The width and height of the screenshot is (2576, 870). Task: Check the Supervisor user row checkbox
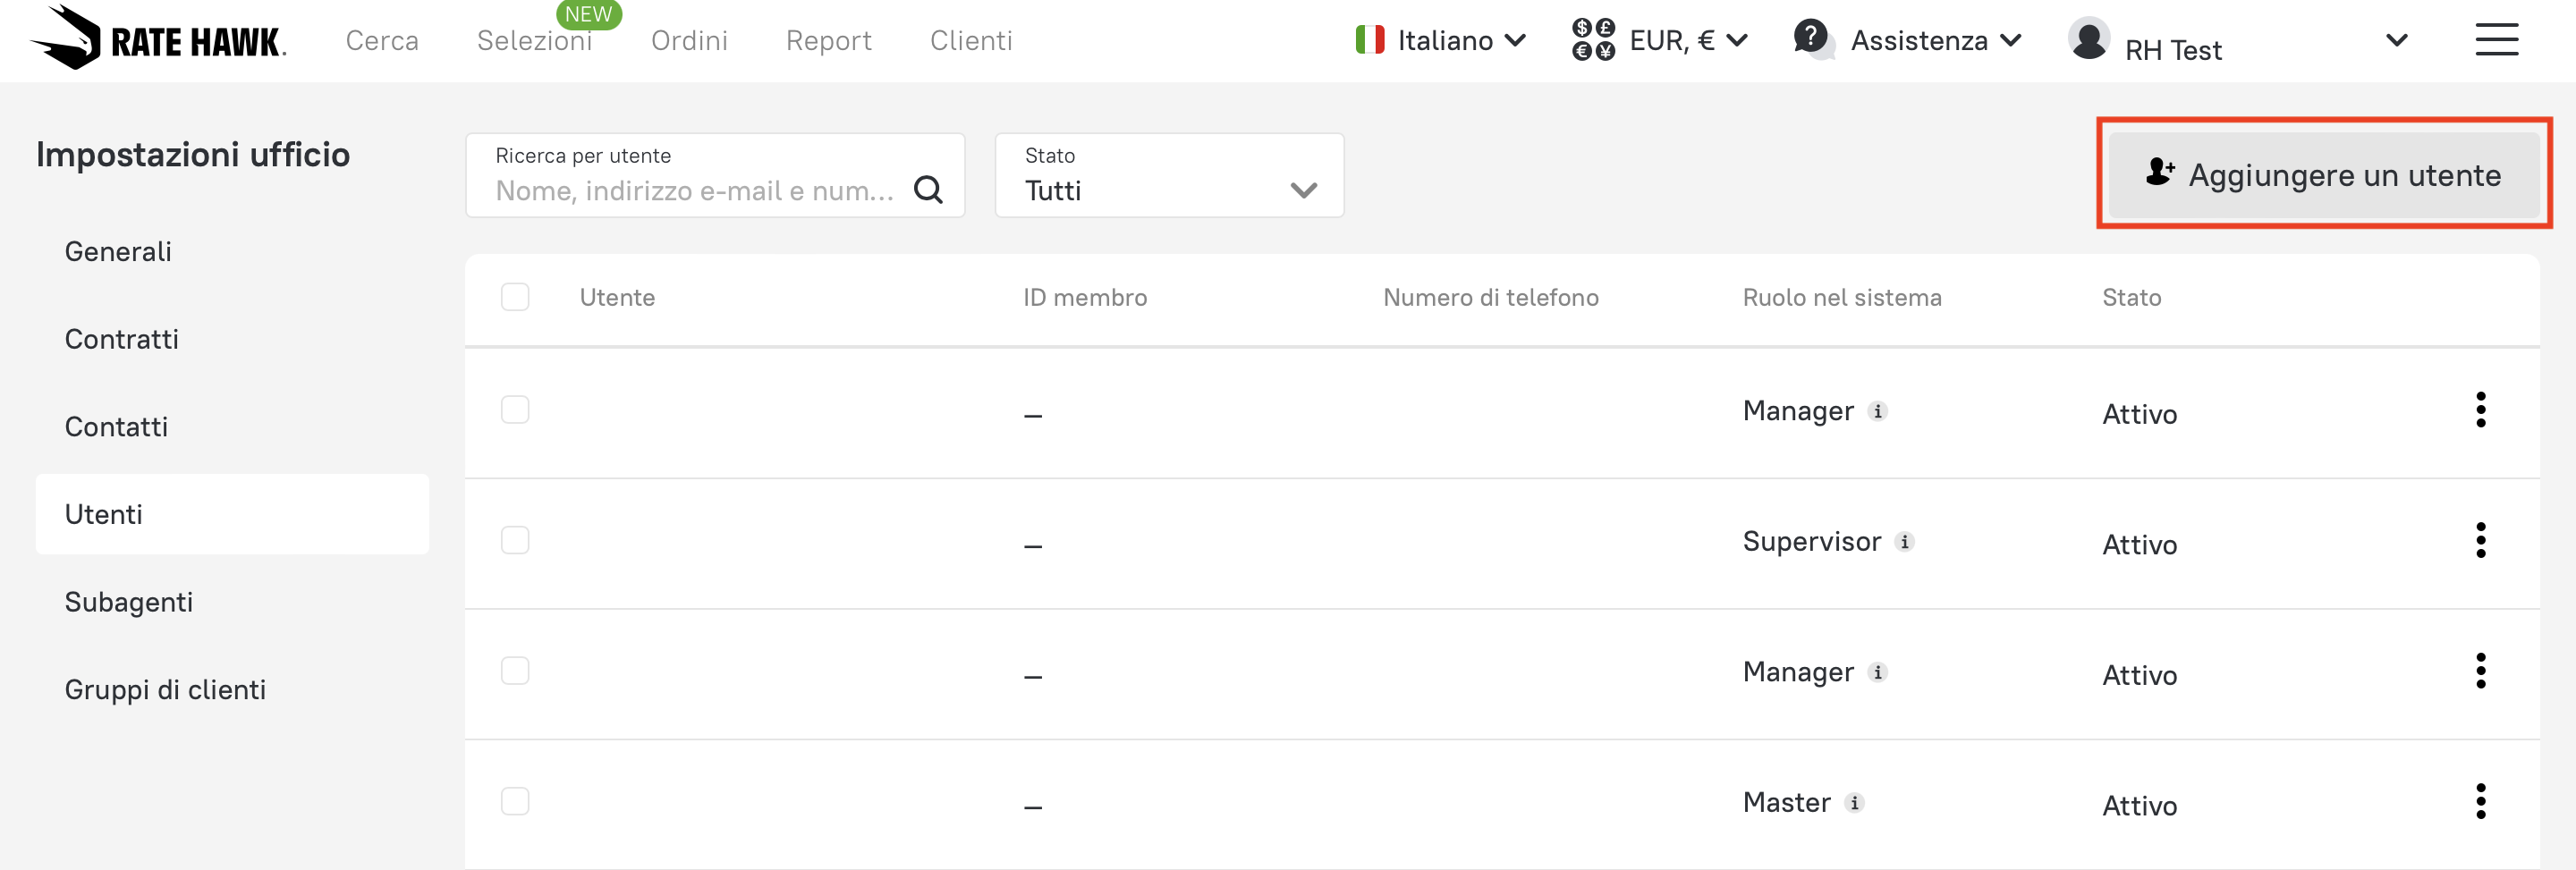515,541
